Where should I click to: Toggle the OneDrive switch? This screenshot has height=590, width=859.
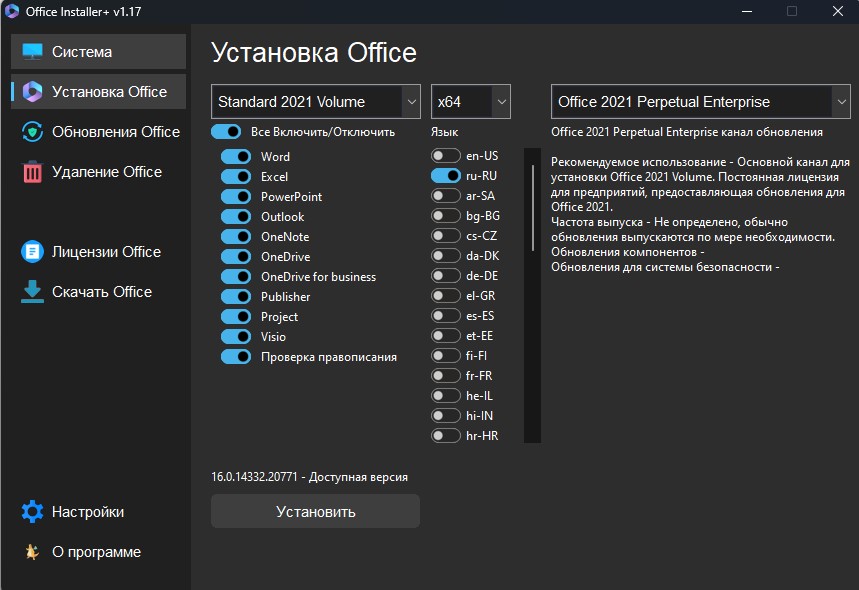click(236, 256)
